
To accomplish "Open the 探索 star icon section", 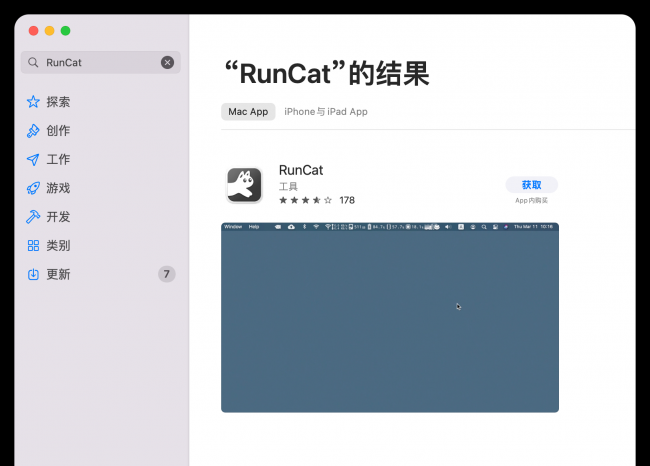I will [x=33, y=102].
